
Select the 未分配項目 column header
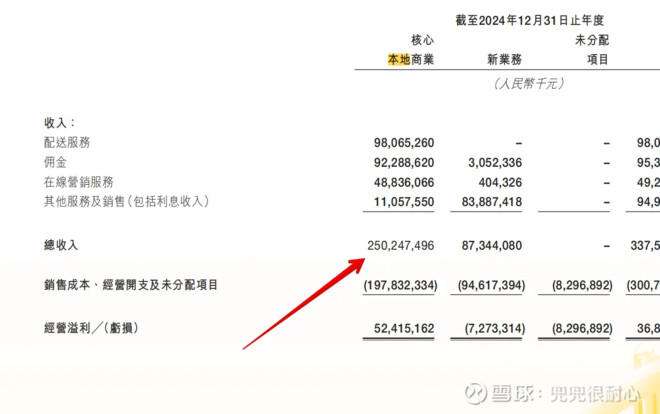tap(592, 50)
